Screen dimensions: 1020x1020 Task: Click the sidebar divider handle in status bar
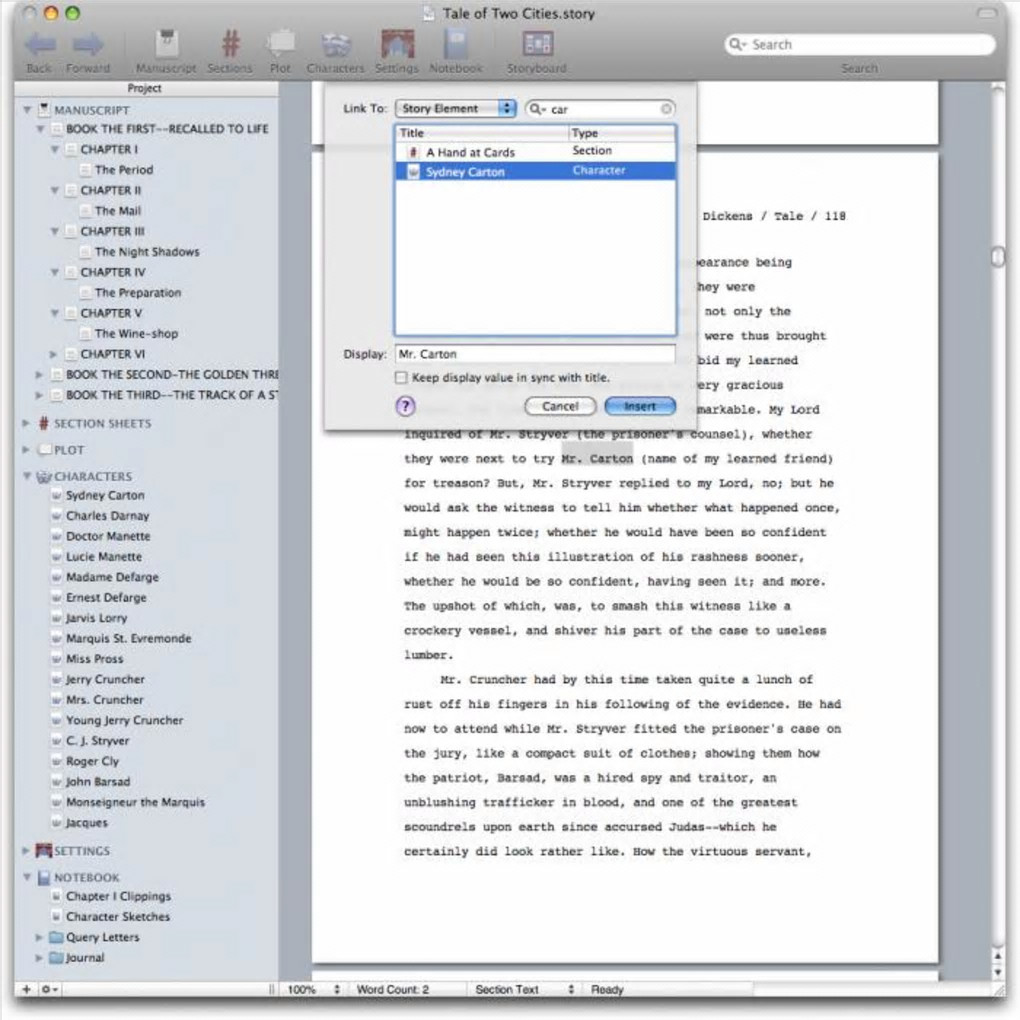tap(271, 989)
